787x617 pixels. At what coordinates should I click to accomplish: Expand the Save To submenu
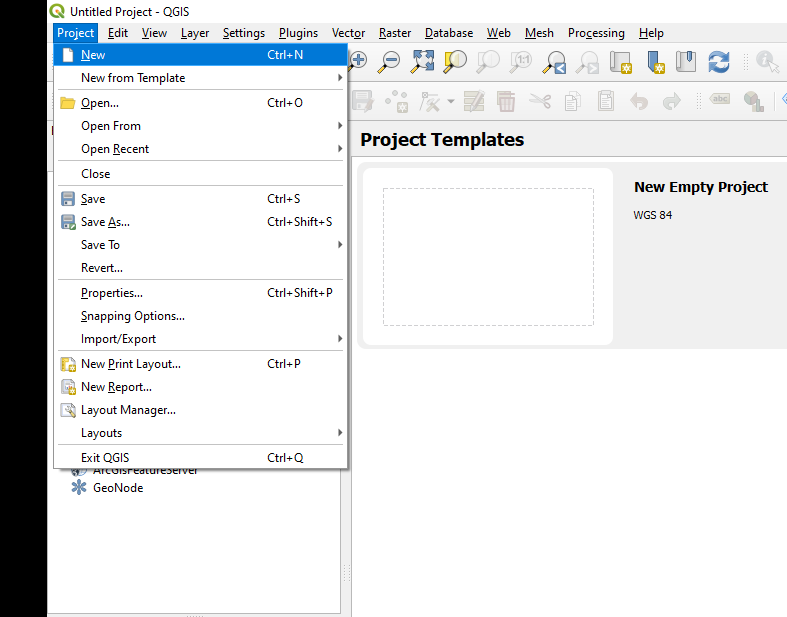201,245
